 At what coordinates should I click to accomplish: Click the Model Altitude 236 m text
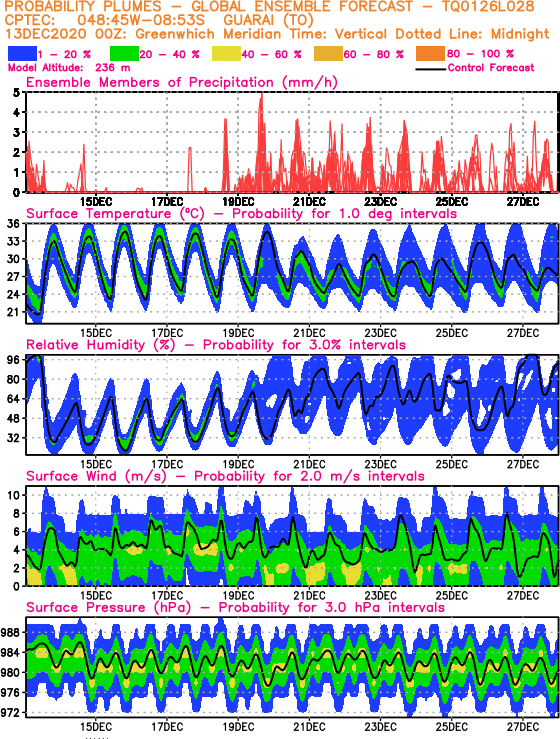(x=69, y=68)
